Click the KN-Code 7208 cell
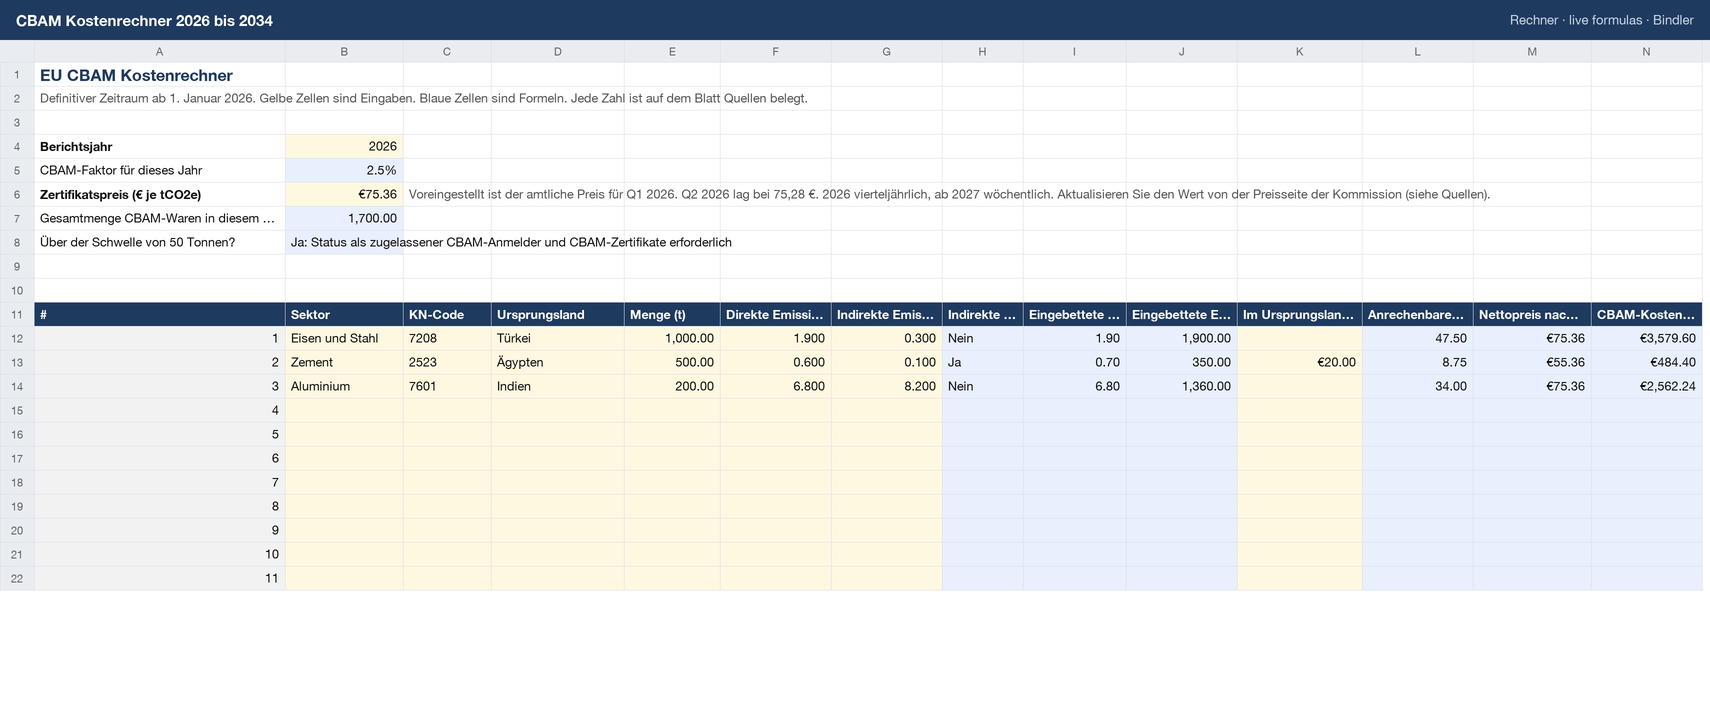The image size is (1710, 720). (447, 338)
